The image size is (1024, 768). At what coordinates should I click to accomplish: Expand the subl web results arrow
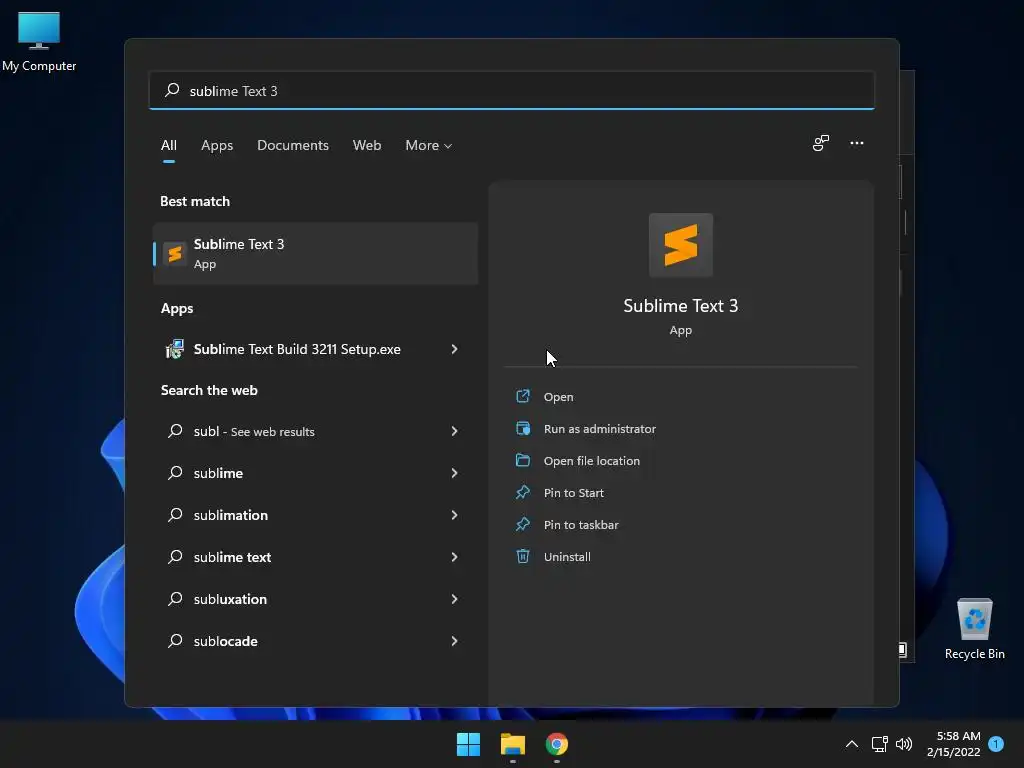point(454,431)
